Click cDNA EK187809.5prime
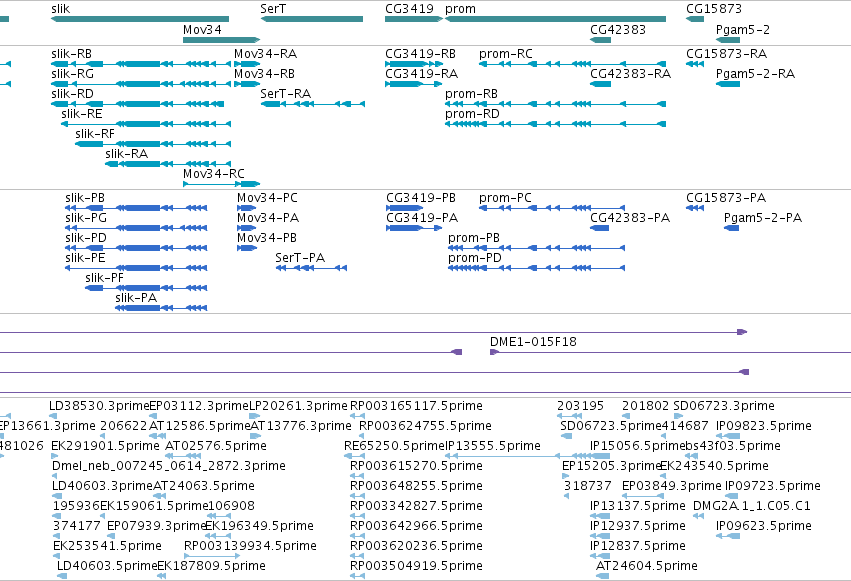Viewport: 851px width, 581px height. [162, 576]
